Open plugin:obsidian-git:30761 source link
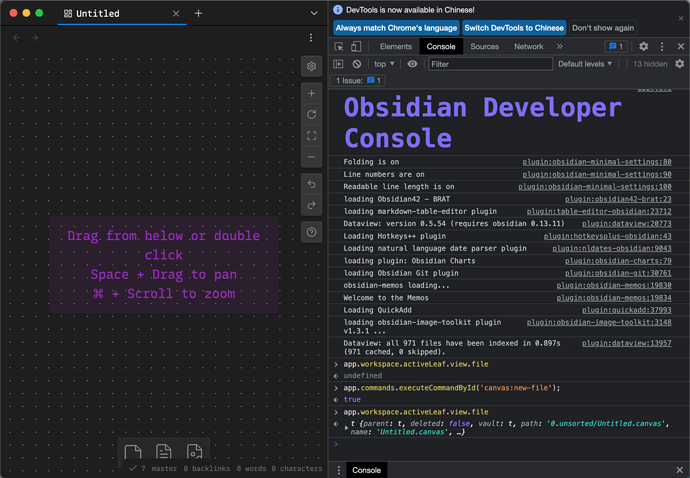This screenshot has height=478, width=690. [x=618, y=273]
